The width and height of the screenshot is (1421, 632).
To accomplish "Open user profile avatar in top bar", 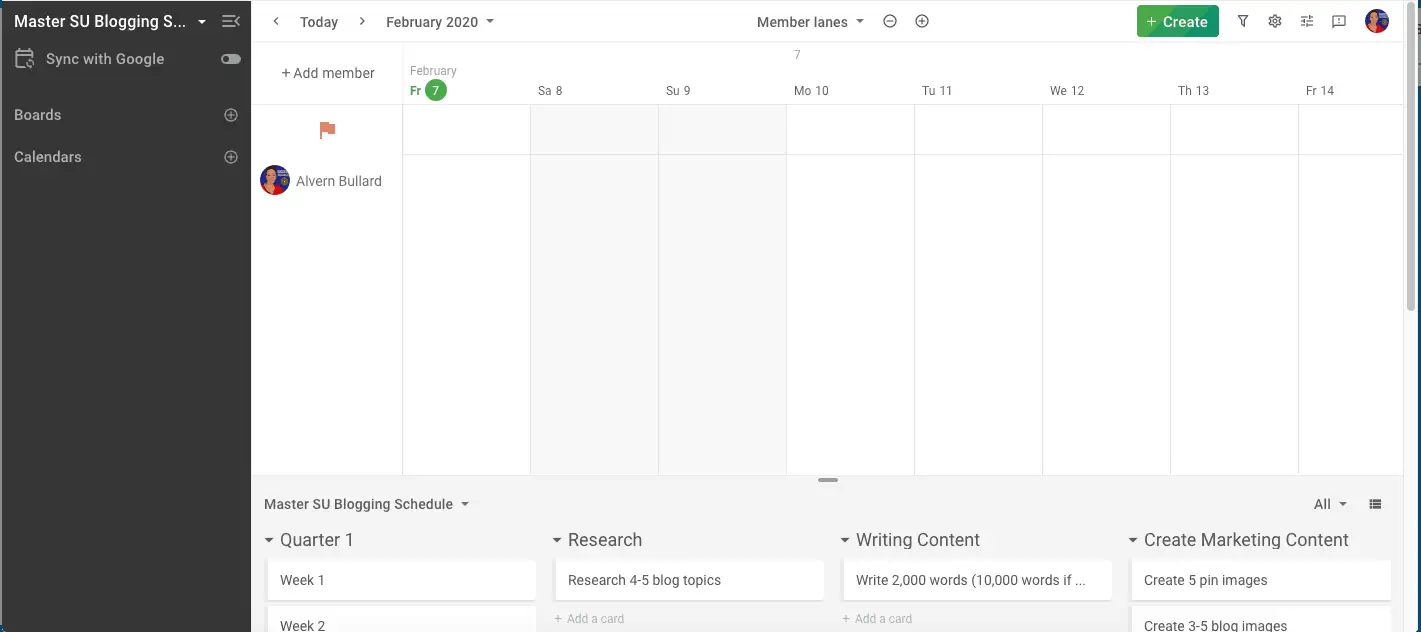I will 1377,21.
